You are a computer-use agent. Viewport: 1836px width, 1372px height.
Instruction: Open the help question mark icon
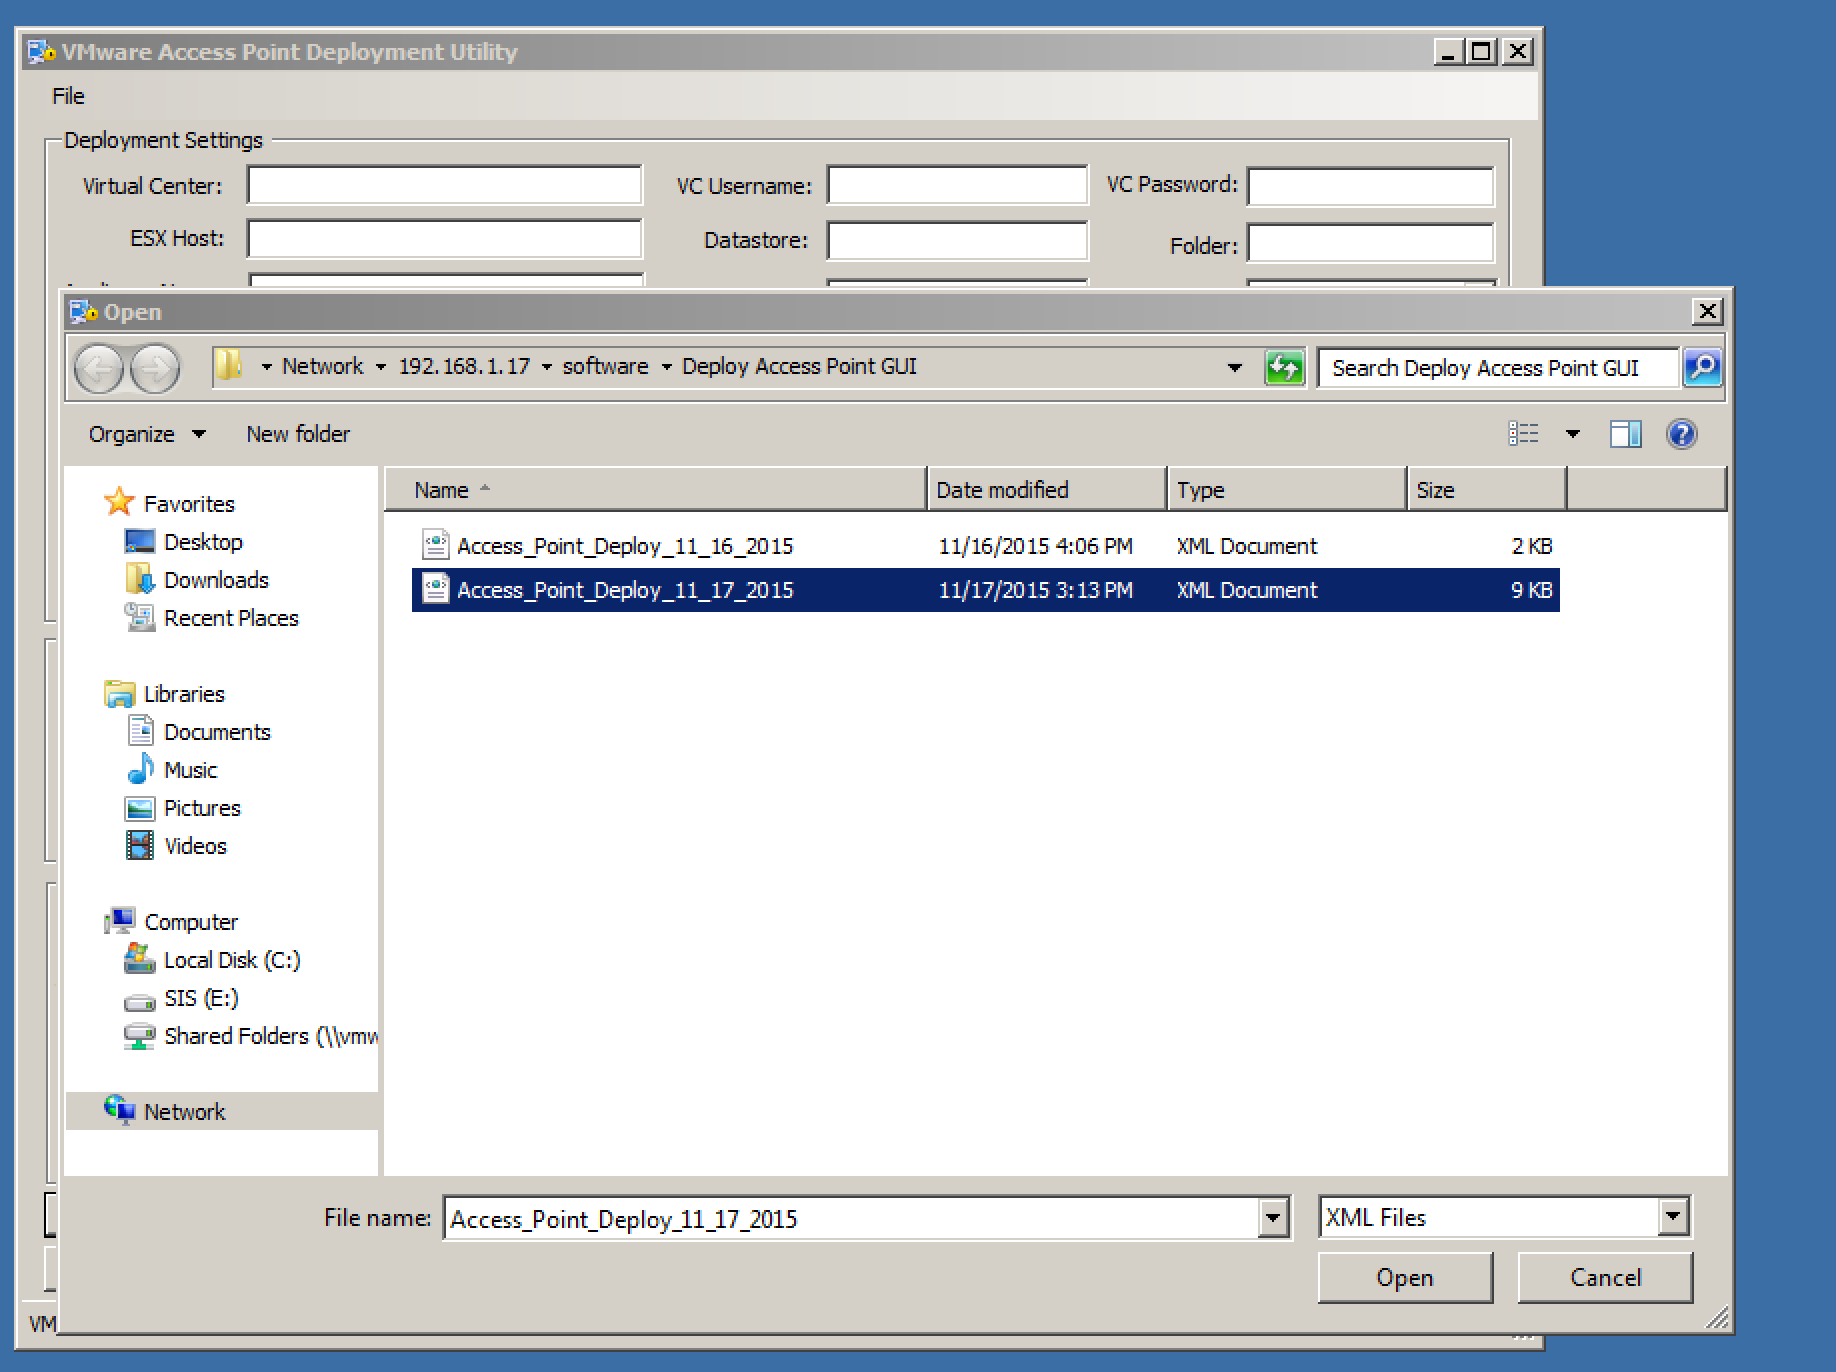[x=1681, y=434]
